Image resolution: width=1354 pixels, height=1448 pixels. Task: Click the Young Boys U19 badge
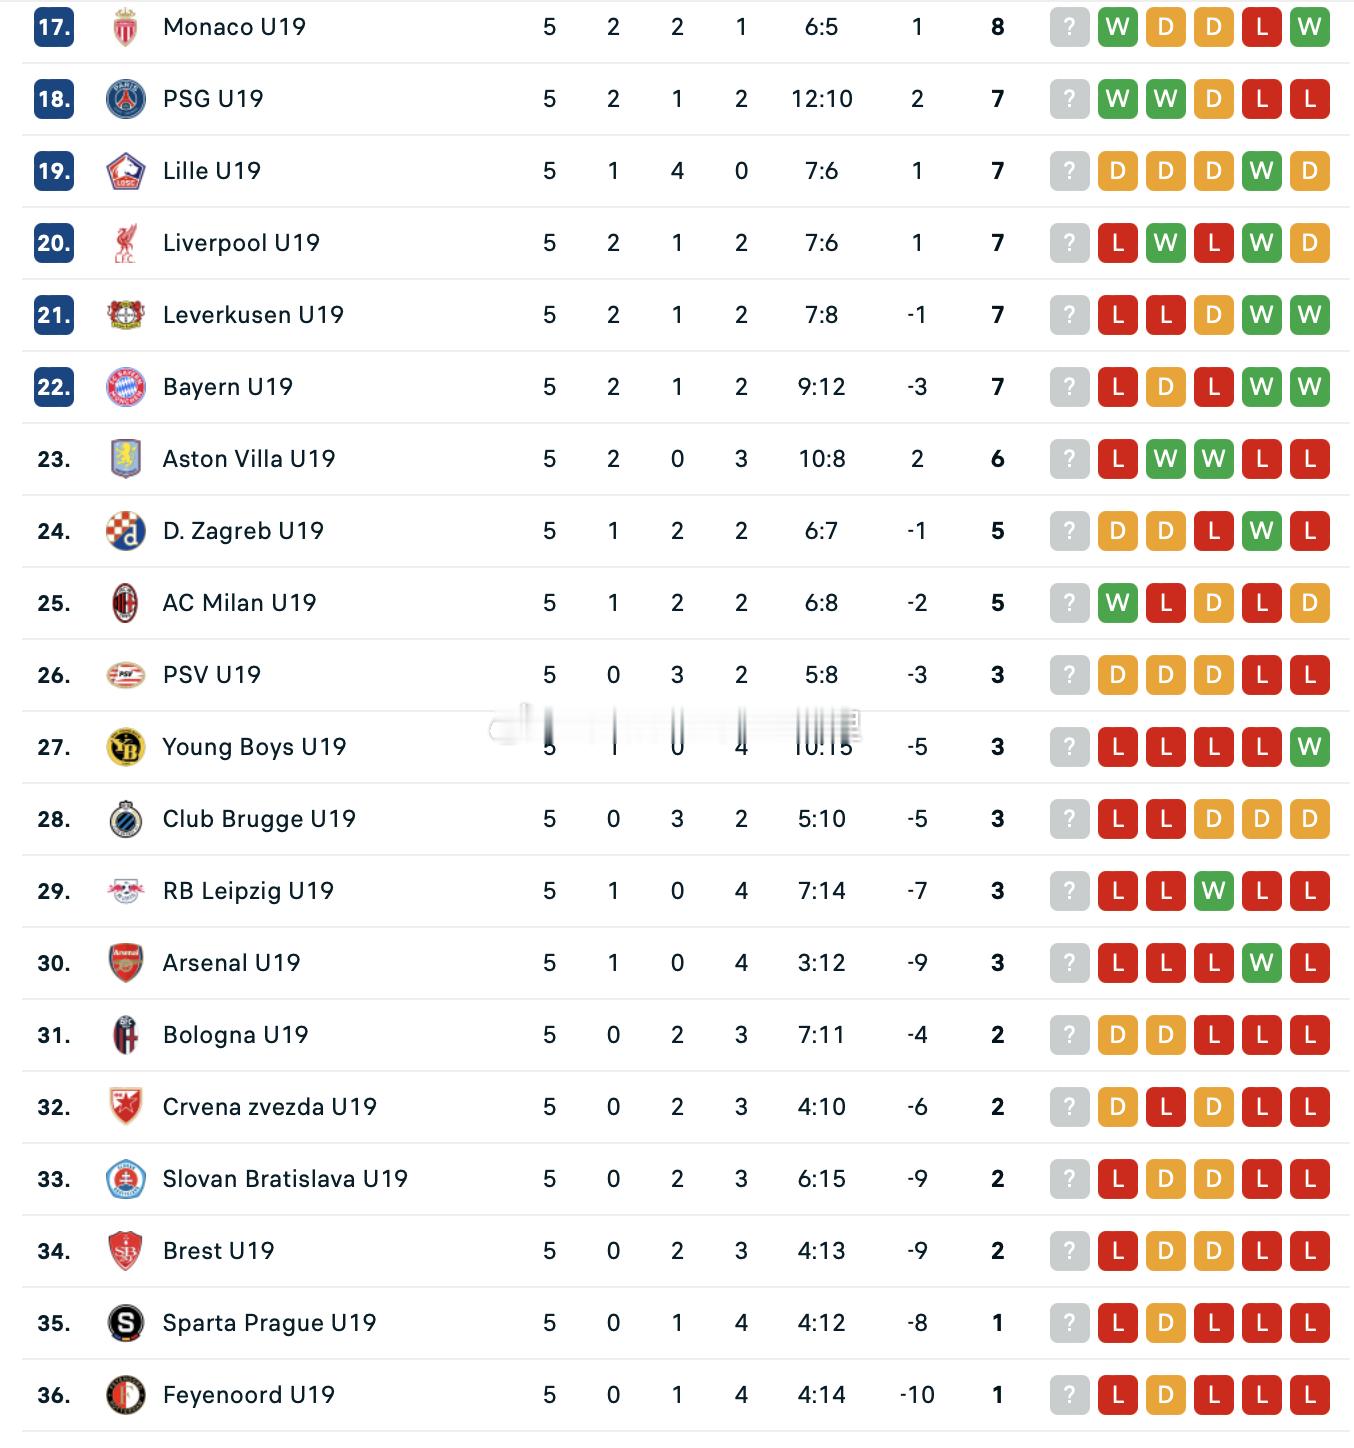[x=125, y=747]
